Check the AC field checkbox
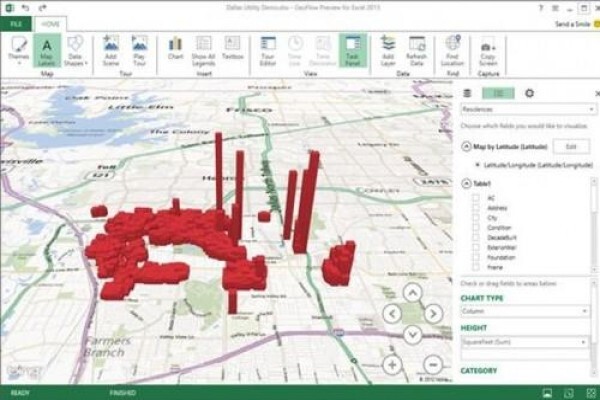This screenshot has width=600, height=400. click(476, 198)
